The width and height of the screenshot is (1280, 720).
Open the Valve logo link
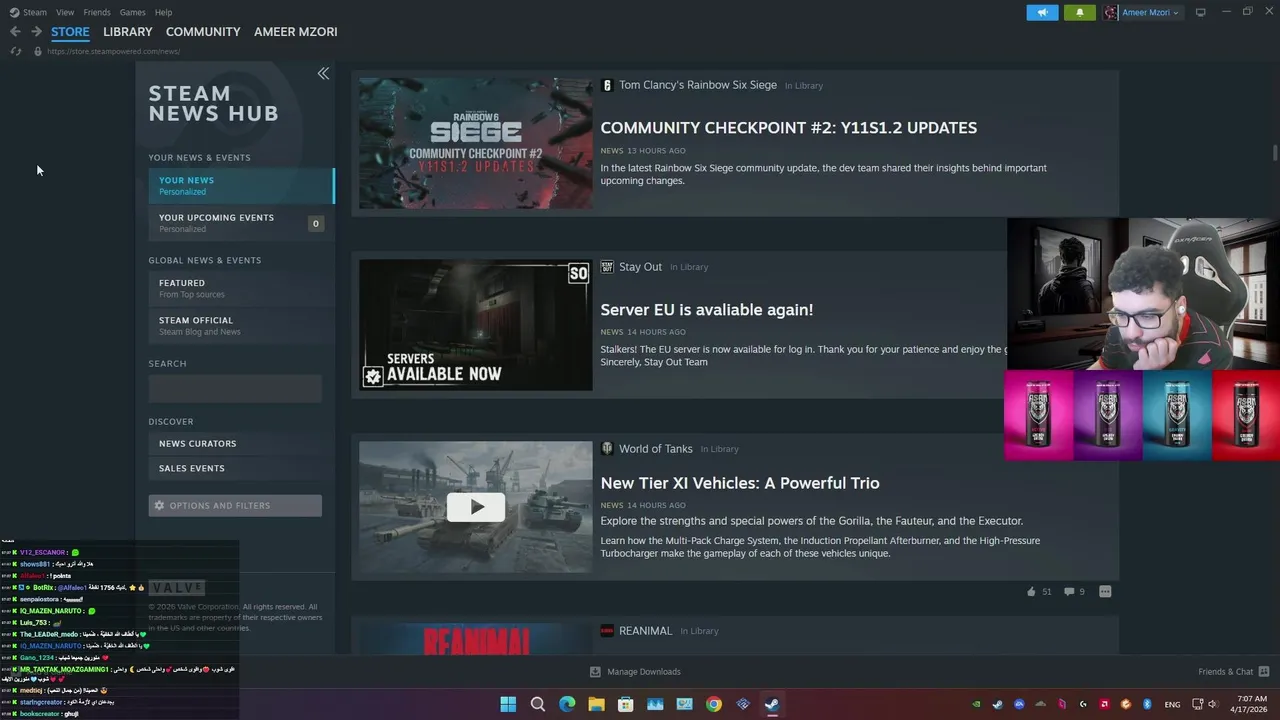[x=178, y=588]
